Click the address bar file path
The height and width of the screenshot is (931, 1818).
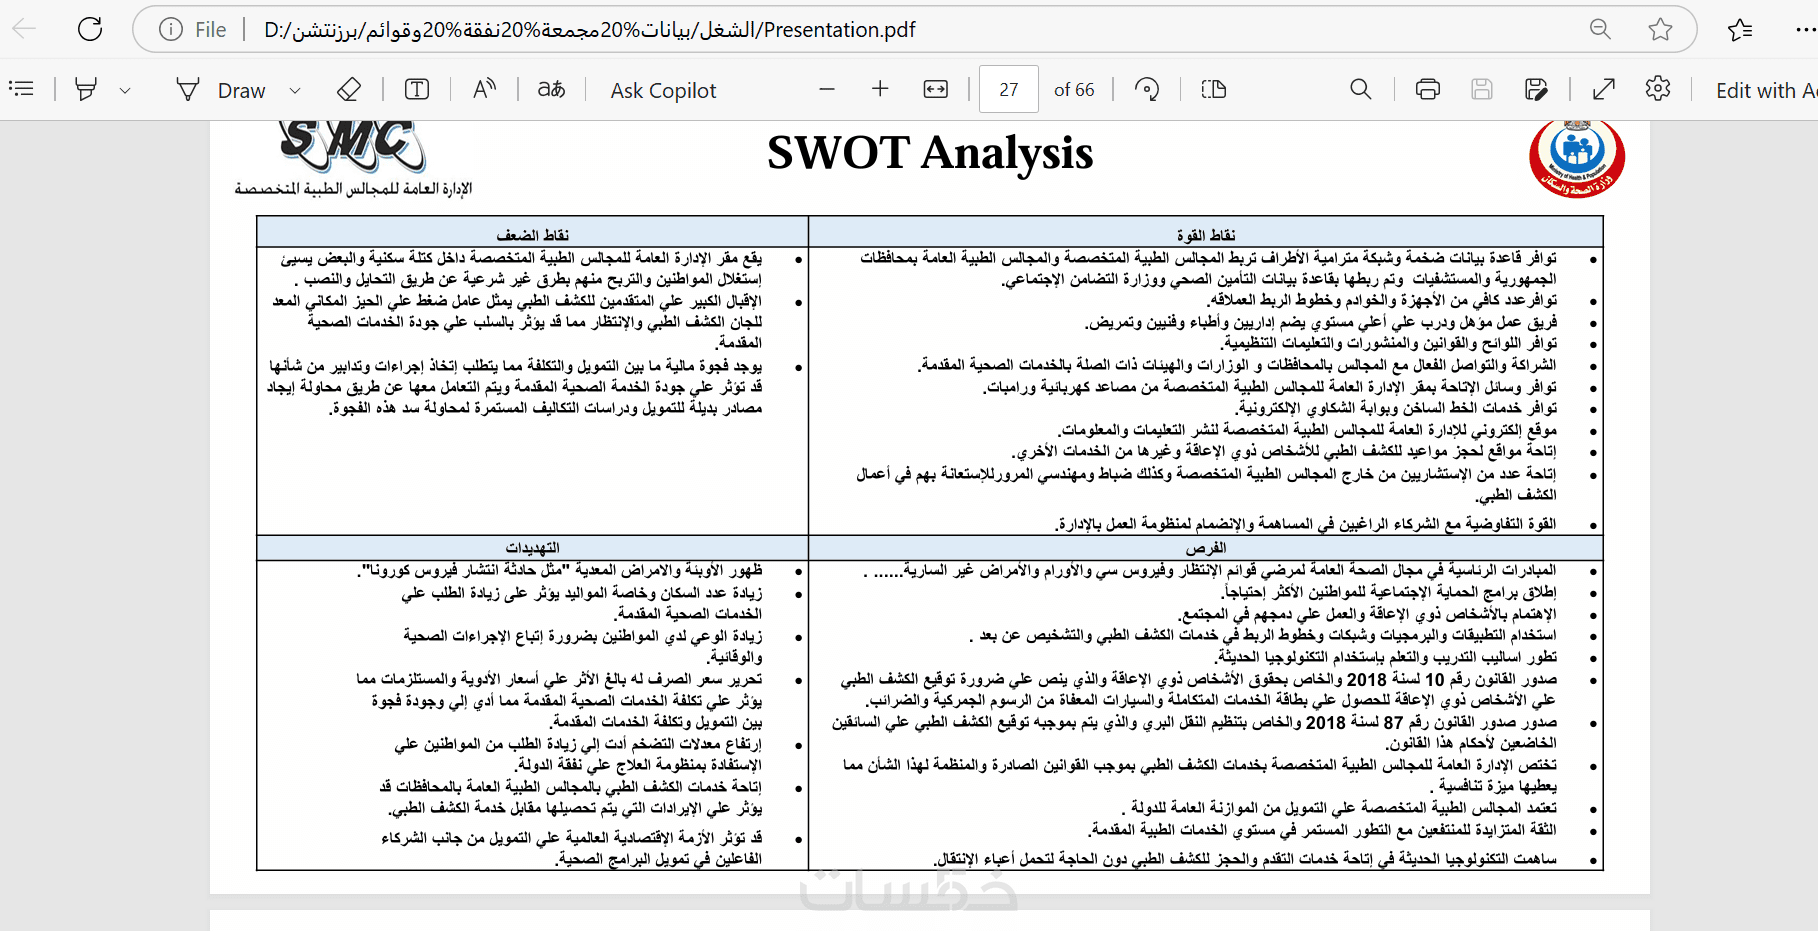(x=590, y=30)
